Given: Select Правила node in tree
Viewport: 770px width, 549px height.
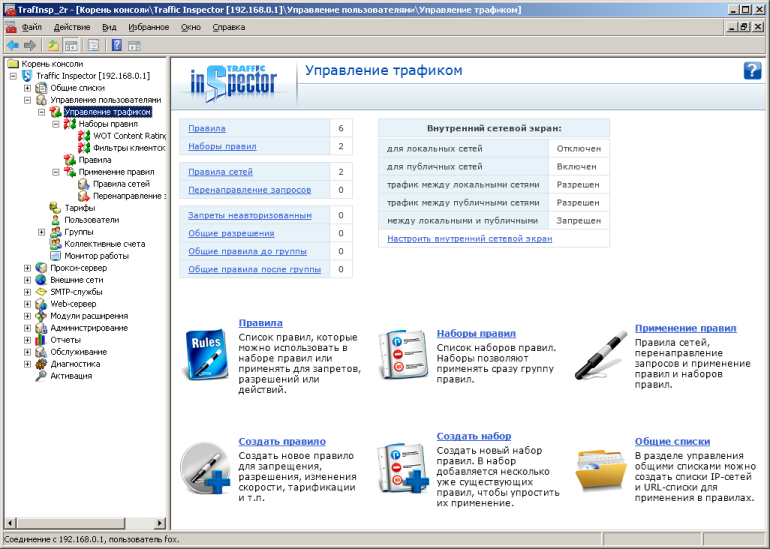Looking at the screenshot, I should click(x=95, y=160).
